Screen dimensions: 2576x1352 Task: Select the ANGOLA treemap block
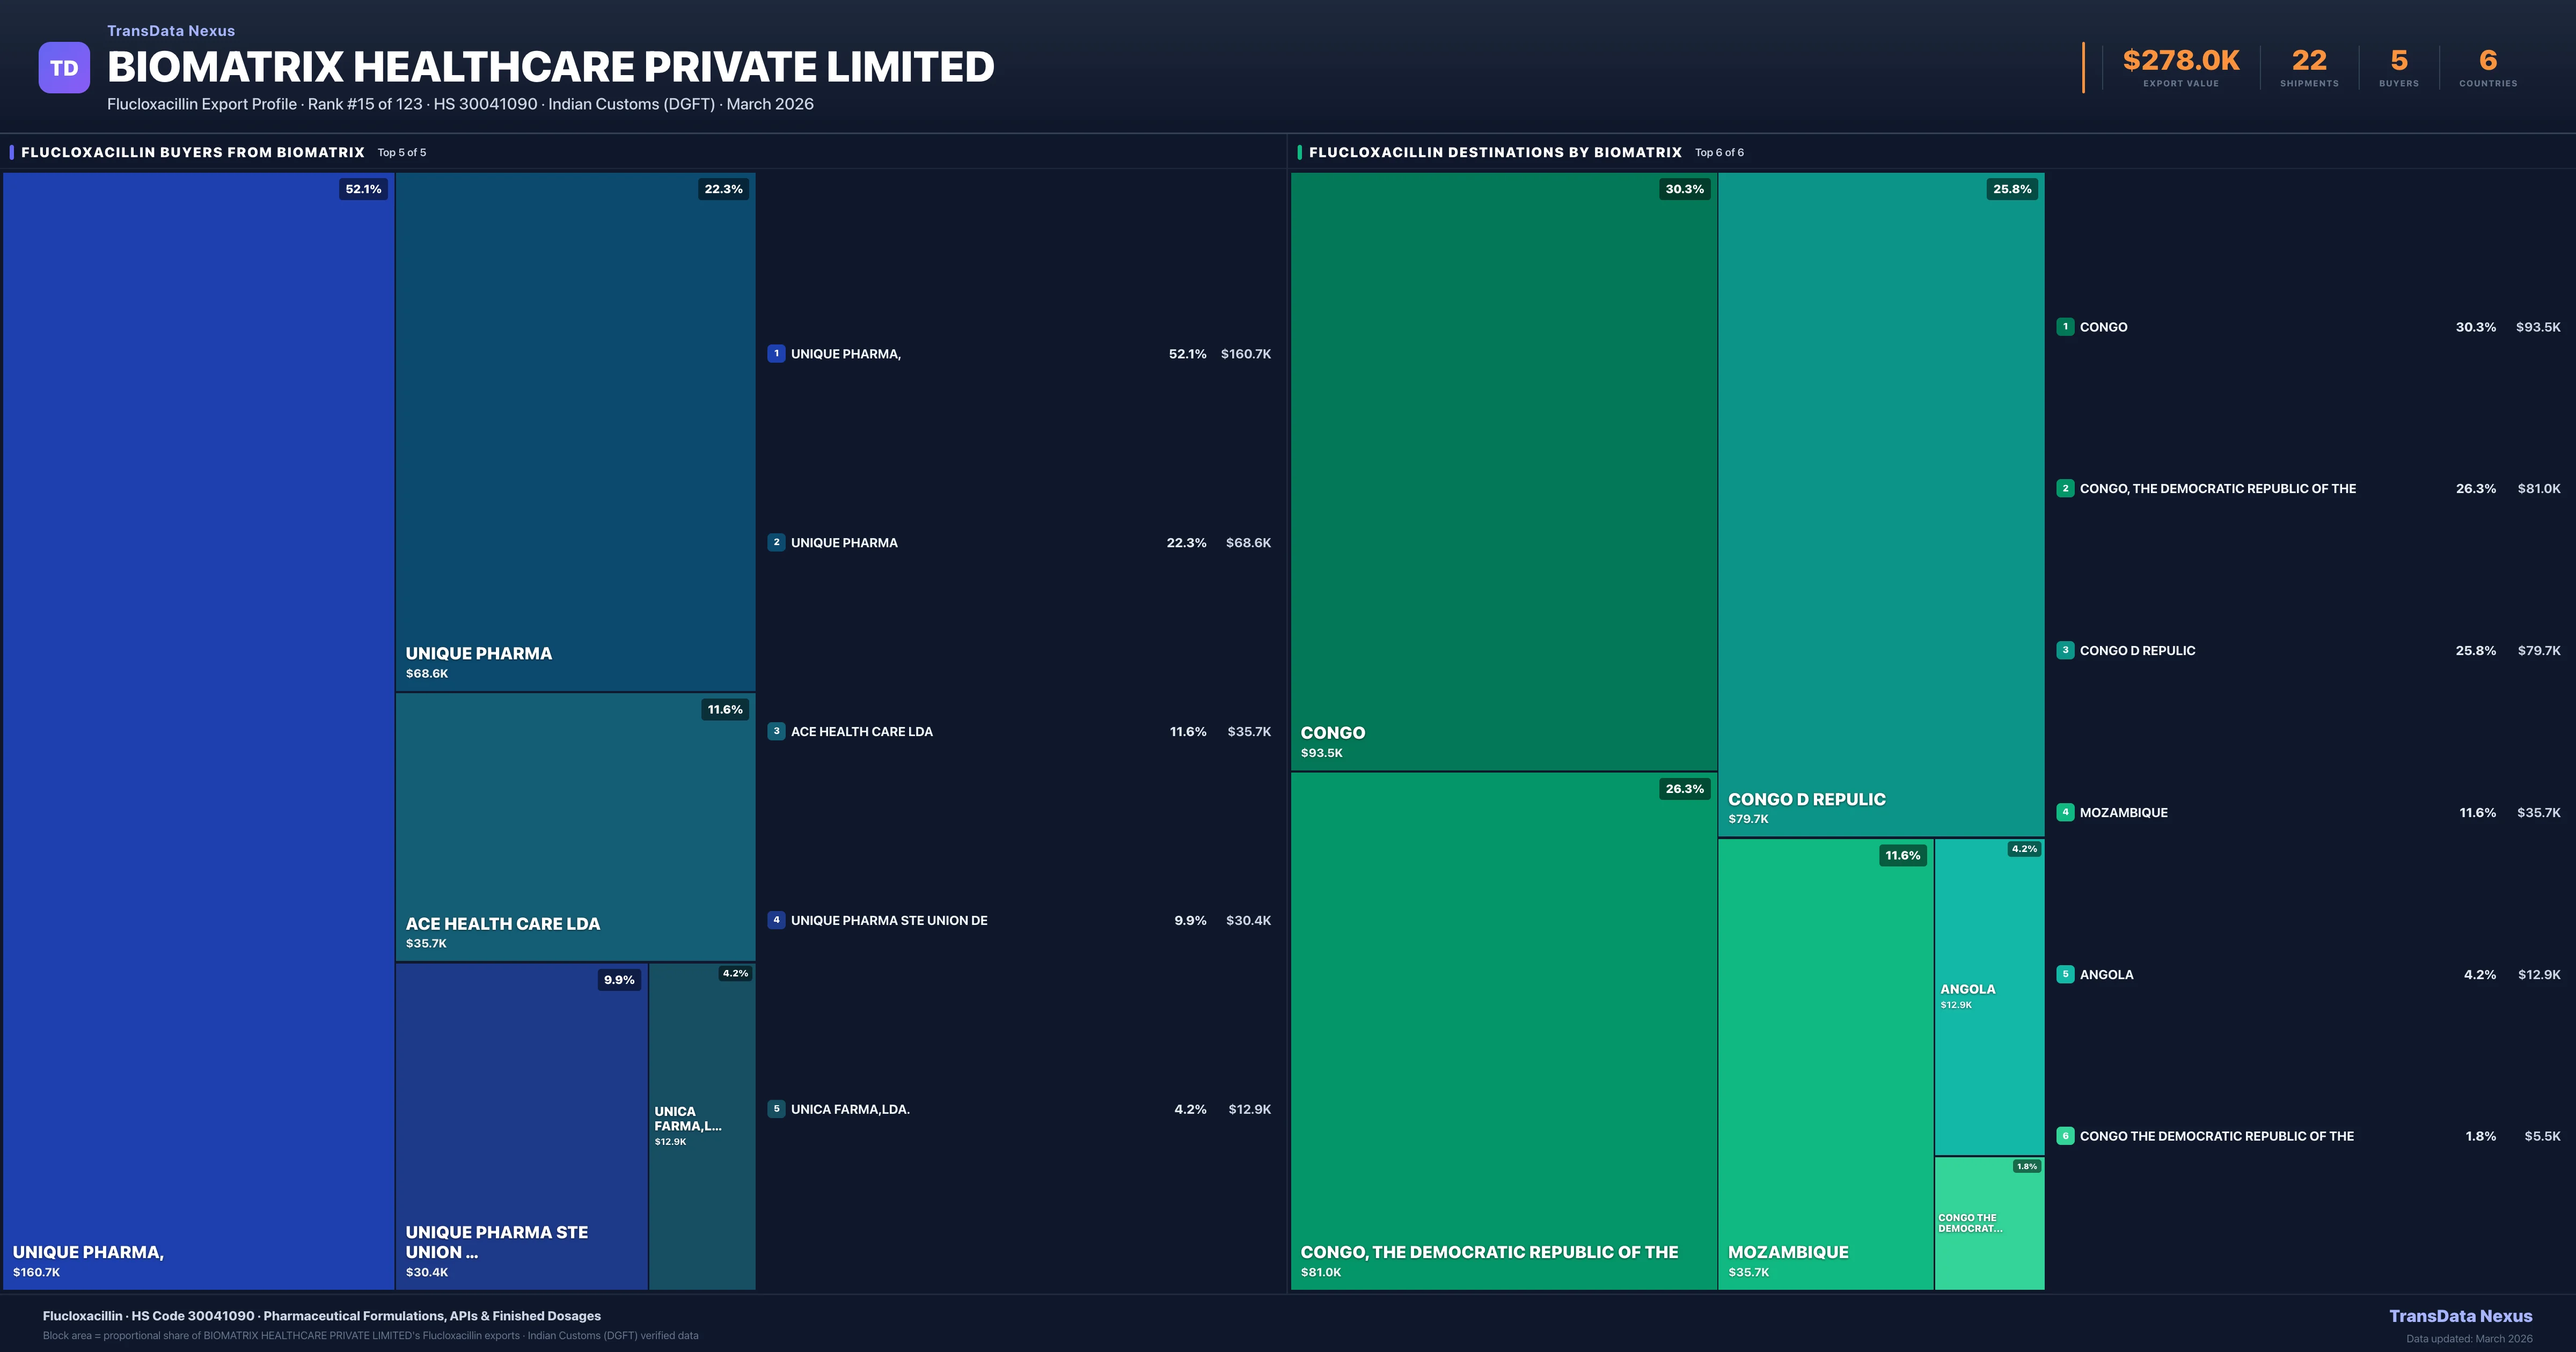coord(1989,997)
